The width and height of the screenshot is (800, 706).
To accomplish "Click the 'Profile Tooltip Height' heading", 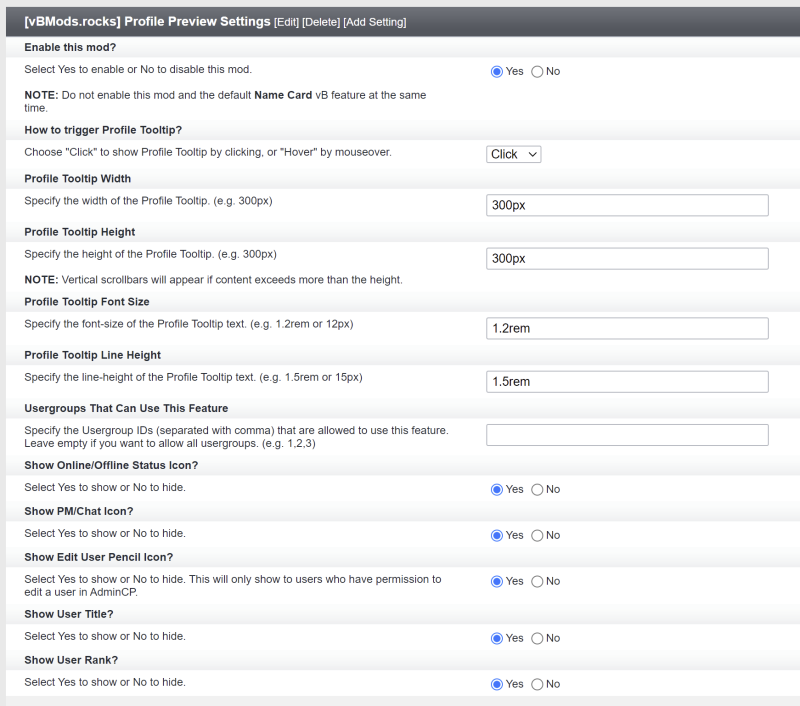I will pyautogui.click(x=80, y=232).
